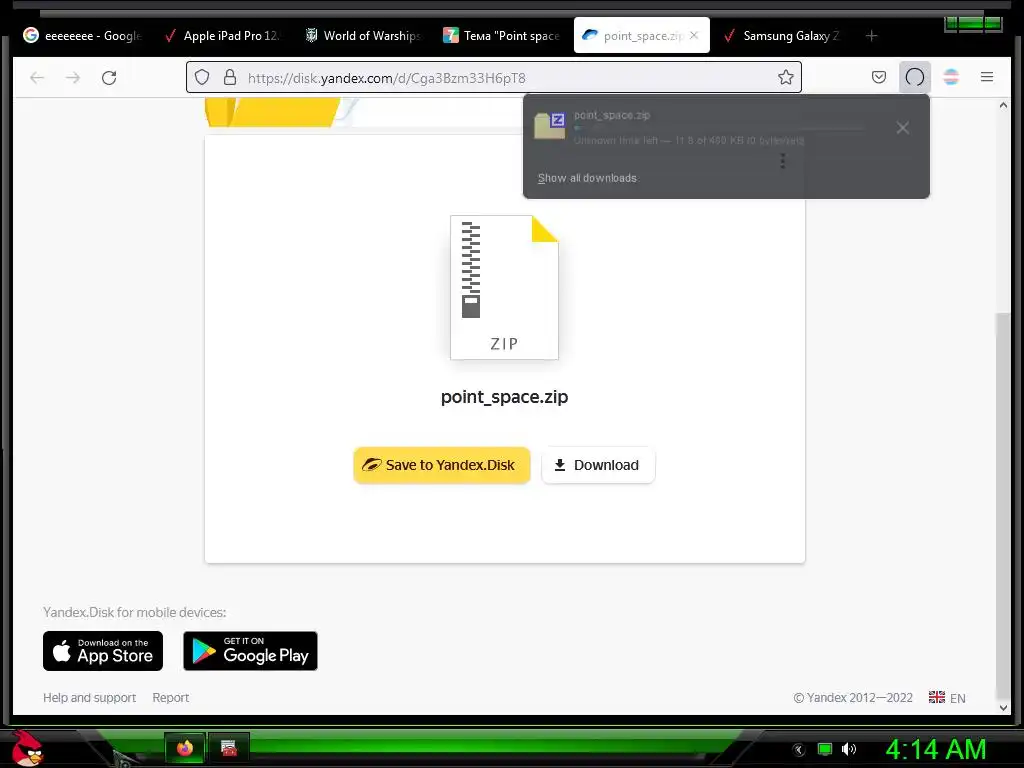
Task: Open the Google Play badge
Action: pos(250,651)
